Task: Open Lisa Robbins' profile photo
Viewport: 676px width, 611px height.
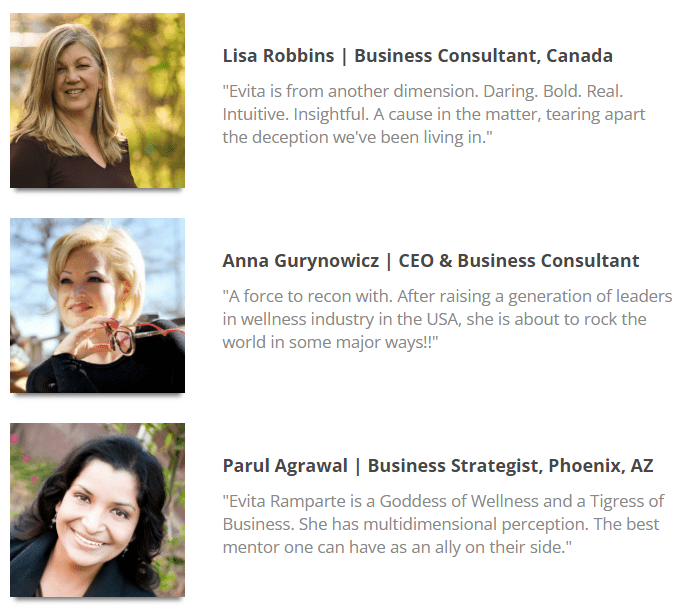Action: [97, 100]
